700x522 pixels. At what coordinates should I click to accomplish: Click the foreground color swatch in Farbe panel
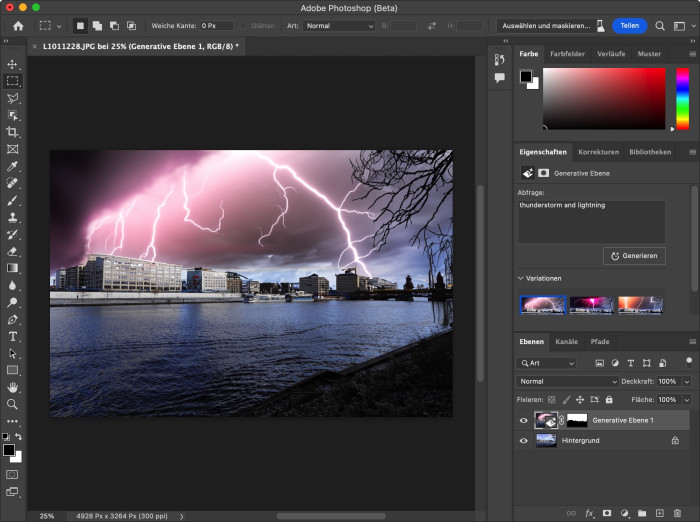526,77
